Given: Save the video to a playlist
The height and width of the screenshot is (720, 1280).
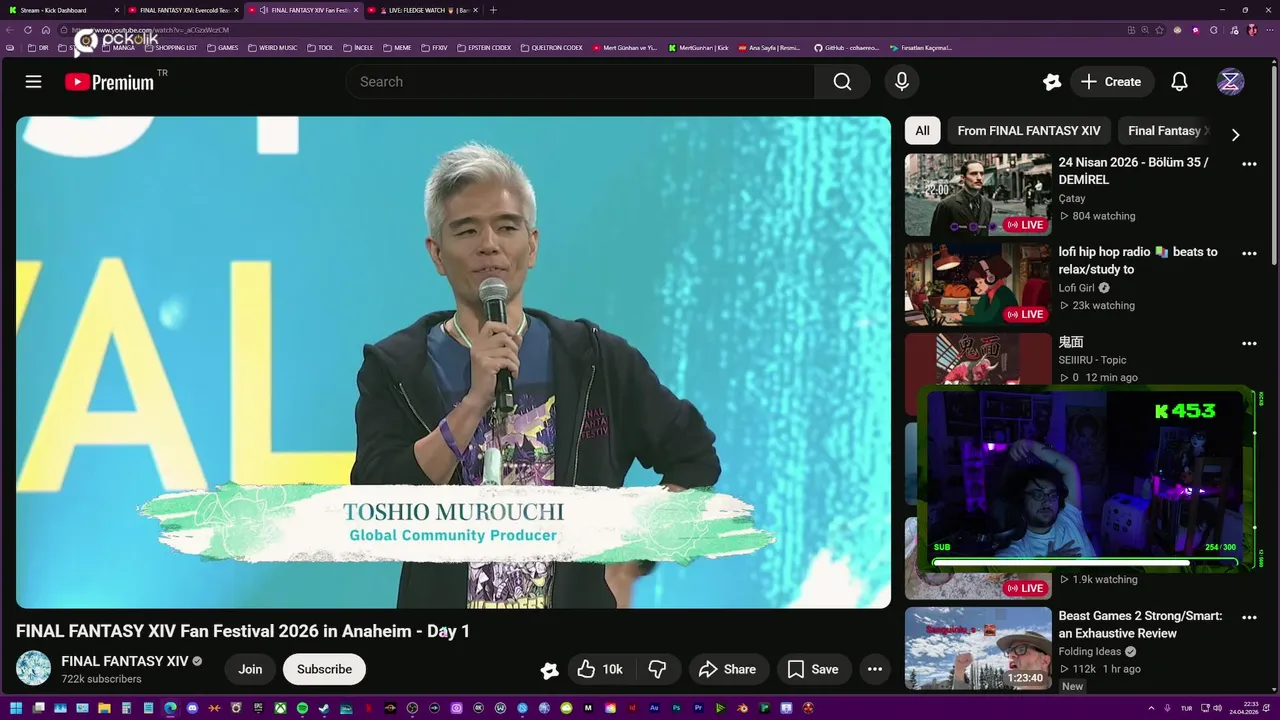Looking at the screenshot, I should (x=812, y=669).
